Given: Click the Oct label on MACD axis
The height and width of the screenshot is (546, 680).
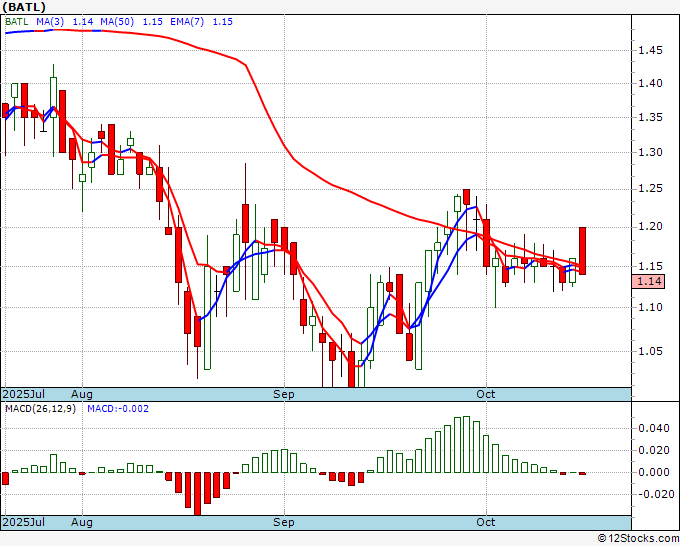Looking at the screenshot, I should click(486, 522).
